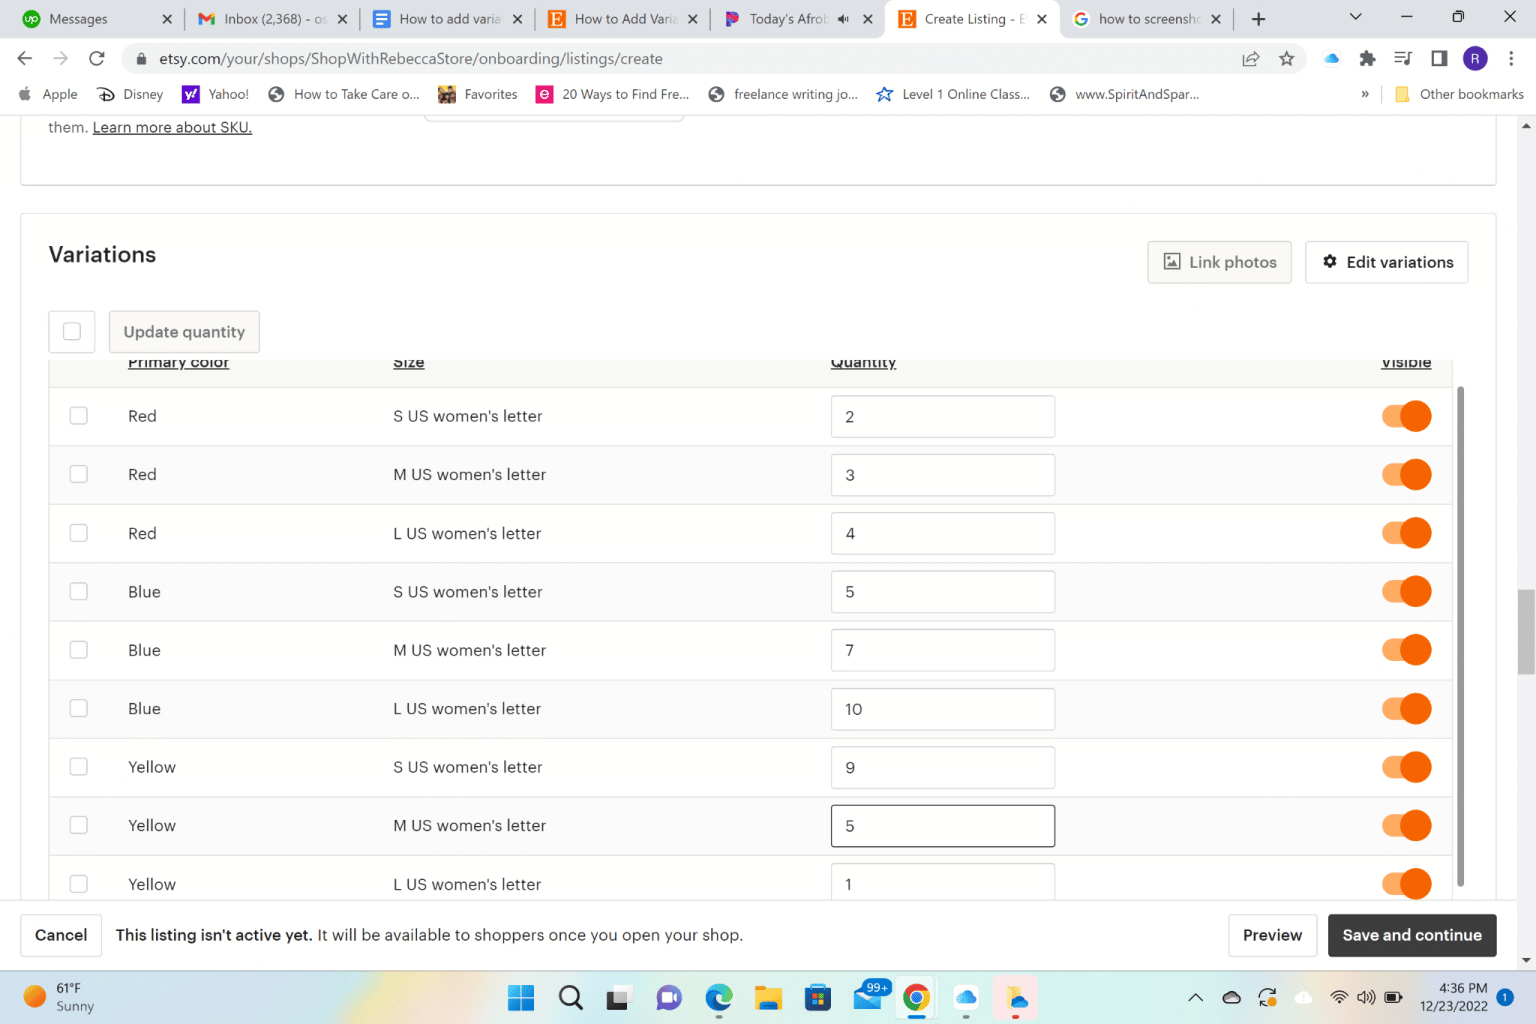Switch to the How to Add Variations tab
Screen dimensions: 1536x1024
tap(620, 18)
